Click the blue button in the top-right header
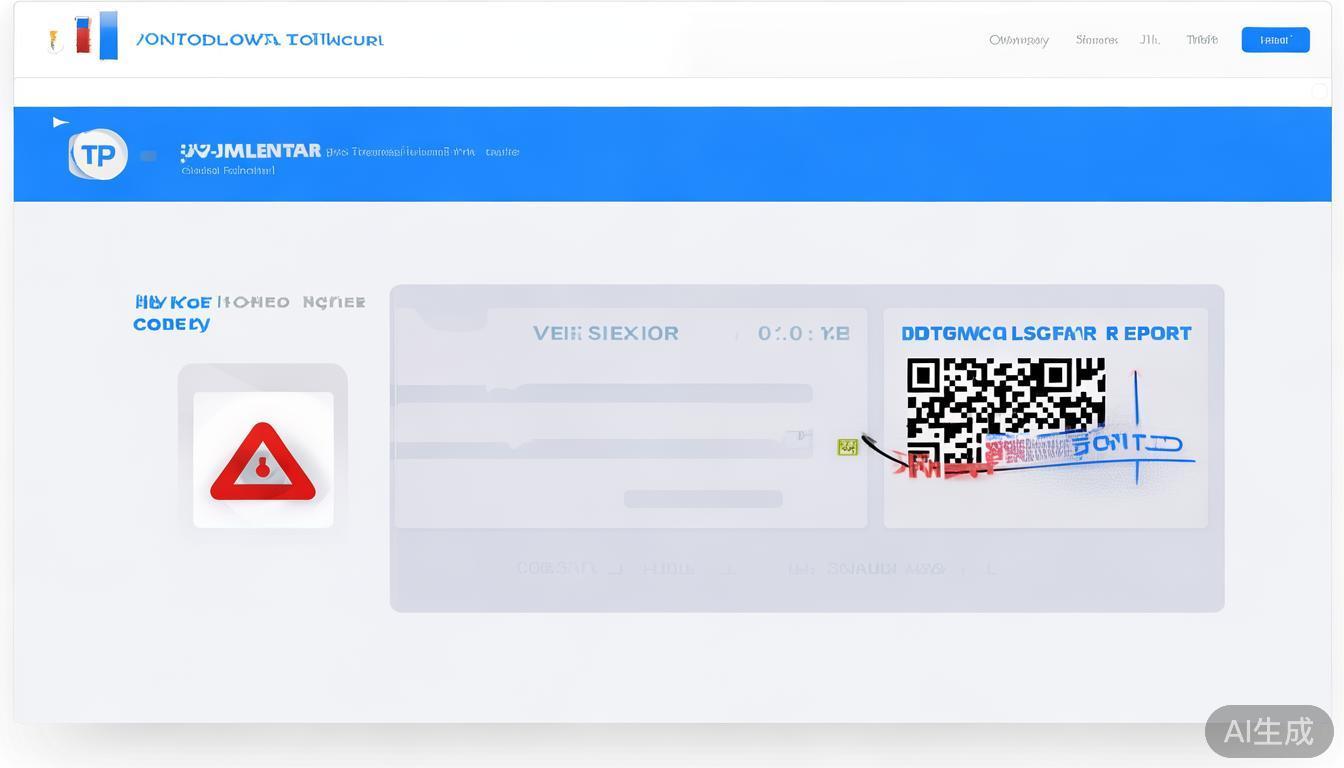The height and width of the screenshot is (768, 1344). click(1275, 40)
